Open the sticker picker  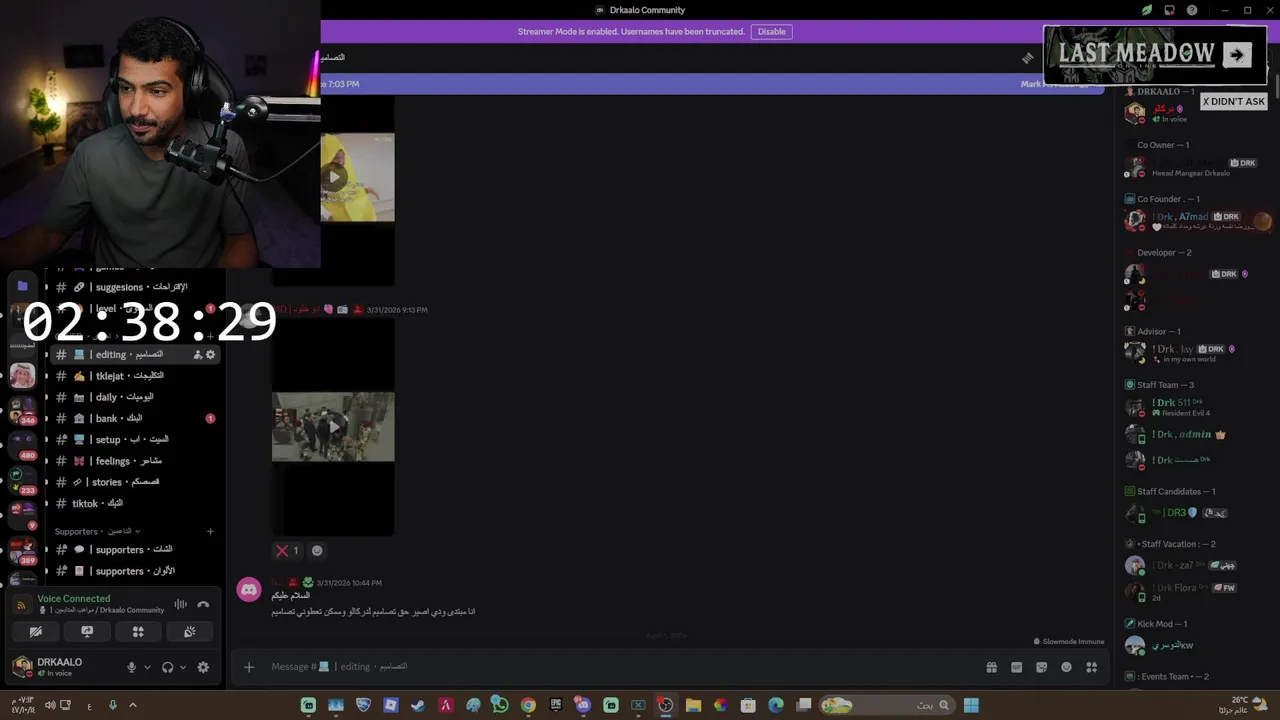tap(1041, 667)
